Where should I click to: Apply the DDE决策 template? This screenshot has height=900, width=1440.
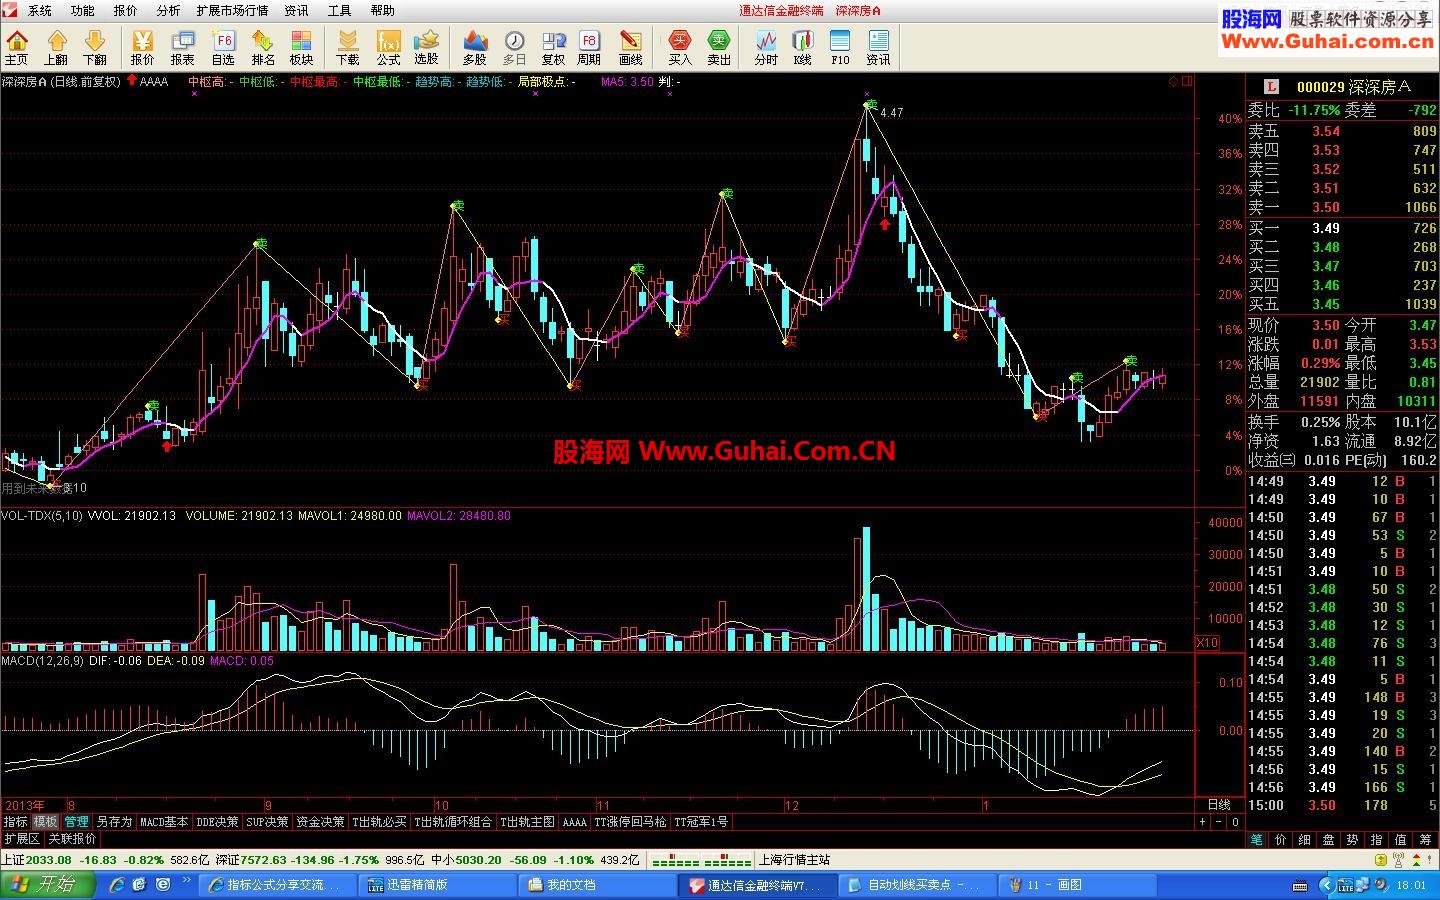[217, 822]
